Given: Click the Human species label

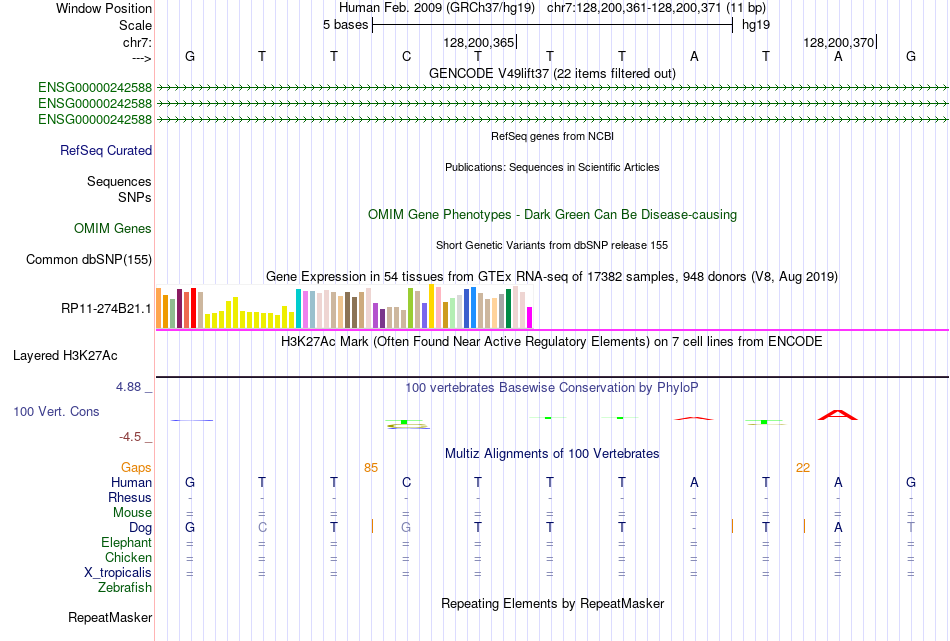Looking at the screenshot, I should [131, 482].
